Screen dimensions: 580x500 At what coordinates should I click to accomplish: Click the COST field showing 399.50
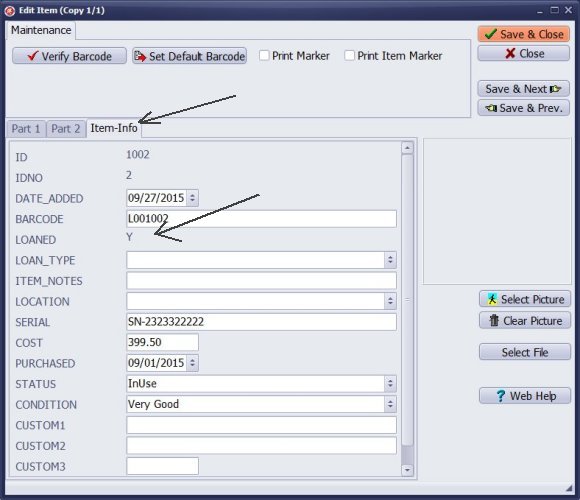click(x=162, y=342)
